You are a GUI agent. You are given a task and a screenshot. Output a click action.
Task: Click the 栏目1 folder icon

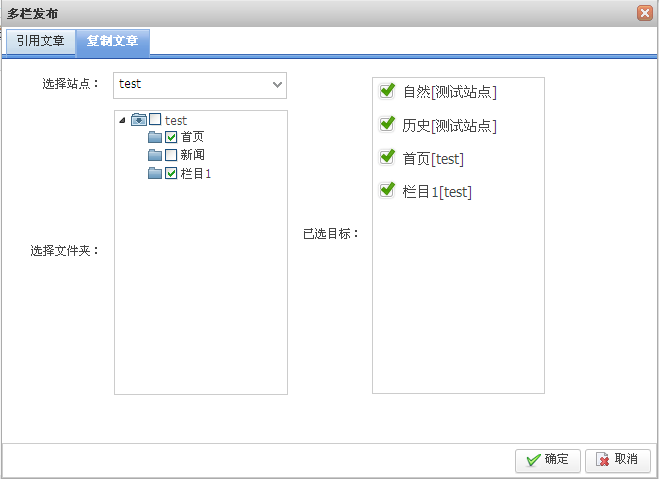155,173
